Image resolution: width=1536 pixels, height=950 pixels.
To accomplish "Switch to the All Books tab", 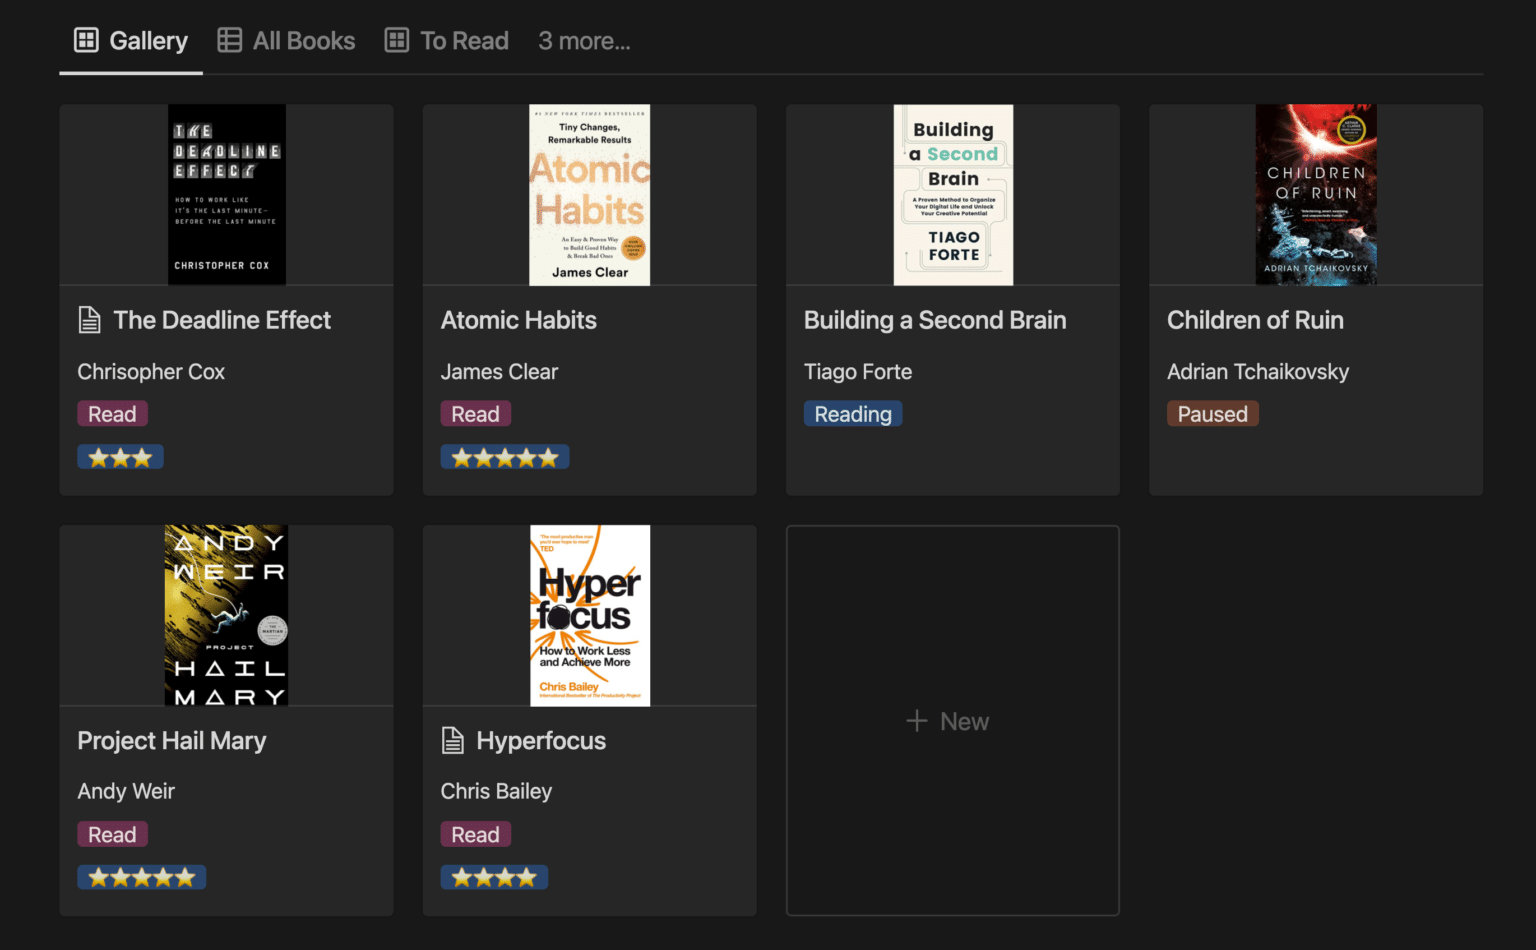I will [303, 40].
